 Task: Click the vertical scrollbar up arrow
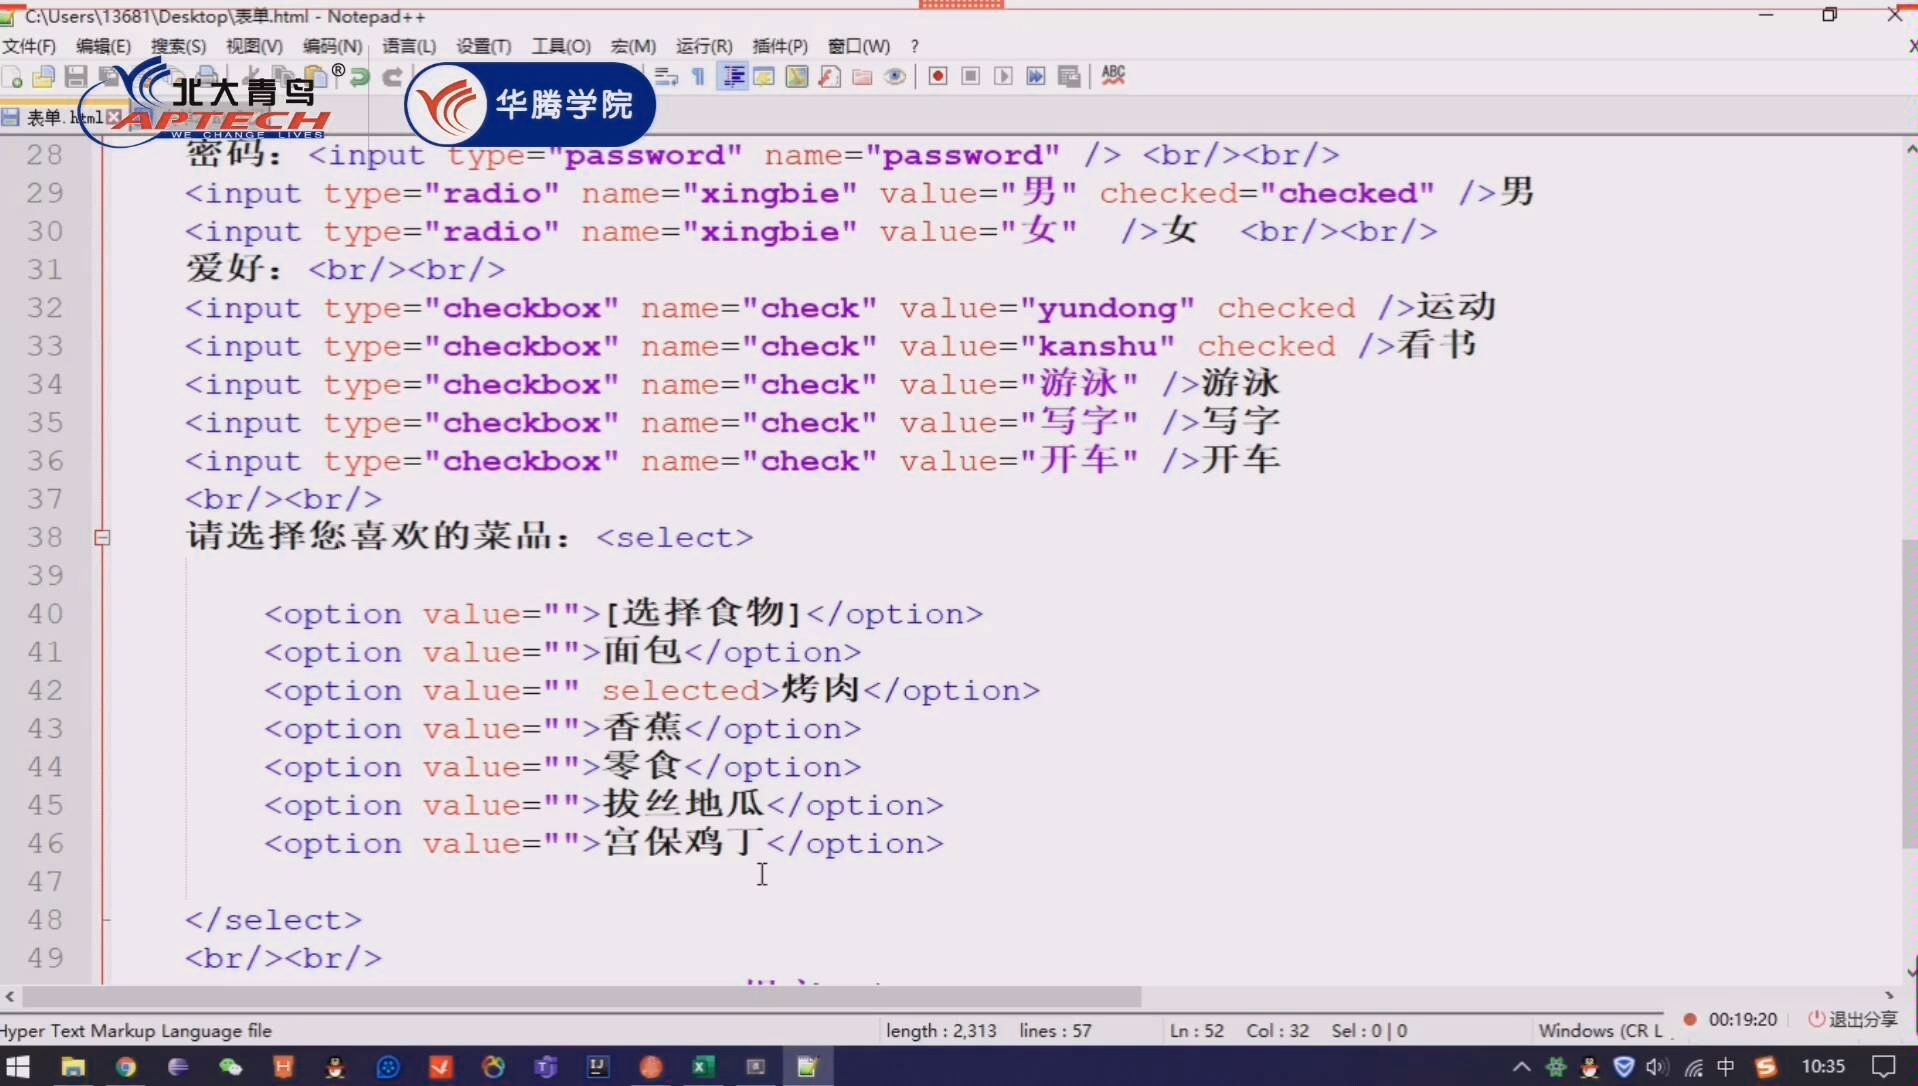click(x=1910, y=150)
